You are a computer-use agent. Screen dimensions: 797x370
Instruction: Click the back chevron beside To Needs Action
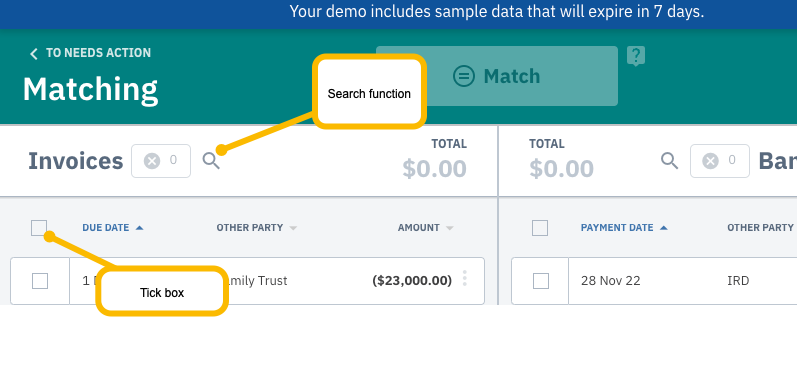pos(34,54)
